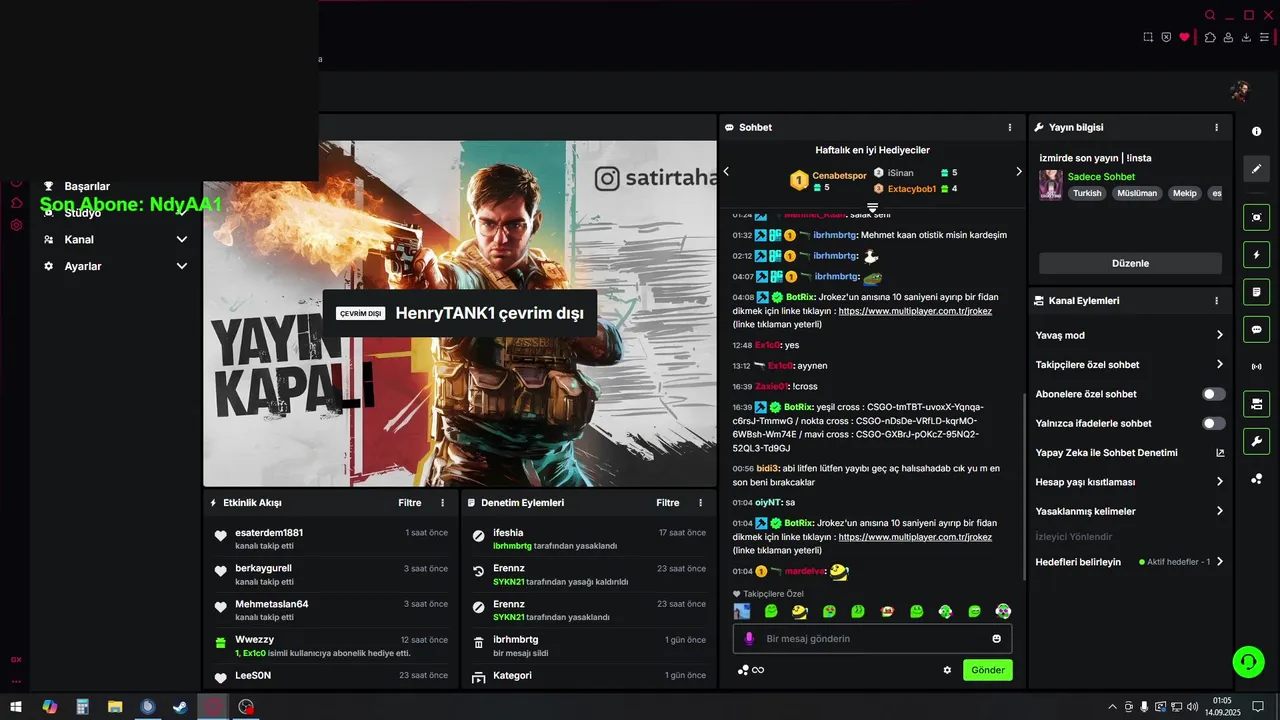Viewport: 1280px width, 720px height.
Task: Open the Etkinlik Akışı three-dot menu
Action: 443,503
